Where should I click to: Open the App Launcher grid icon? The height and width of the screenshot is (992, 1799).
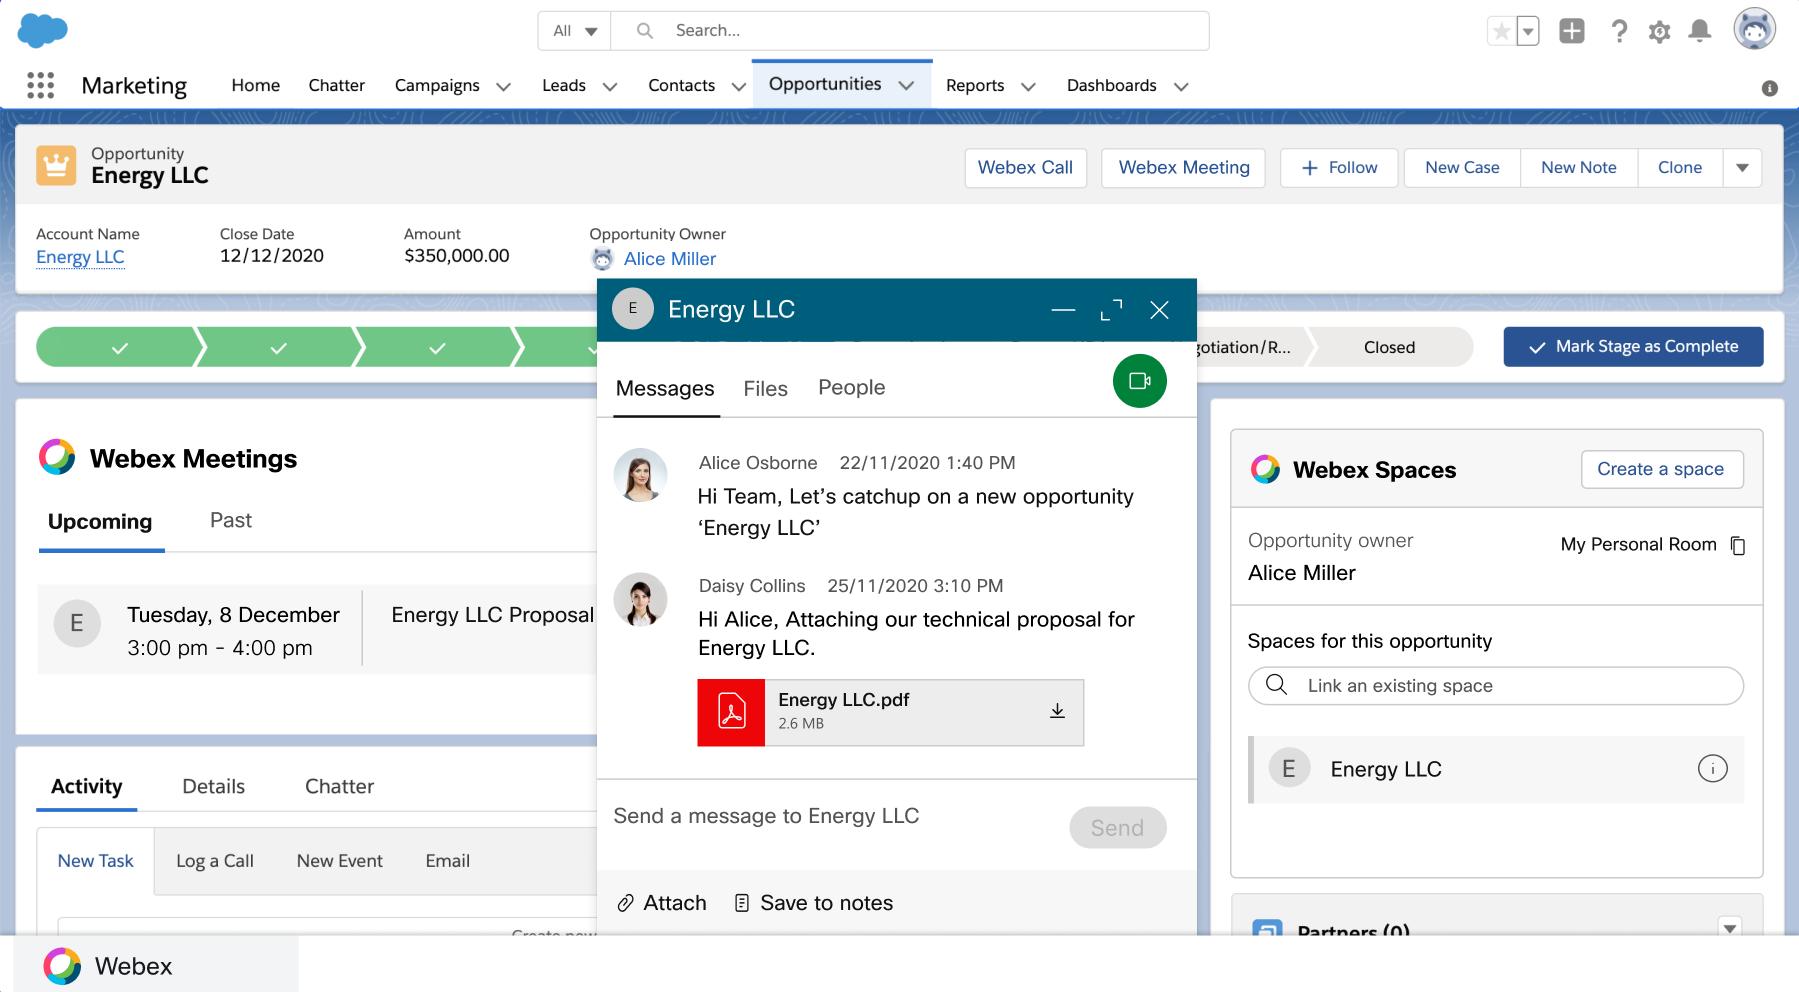41,85
